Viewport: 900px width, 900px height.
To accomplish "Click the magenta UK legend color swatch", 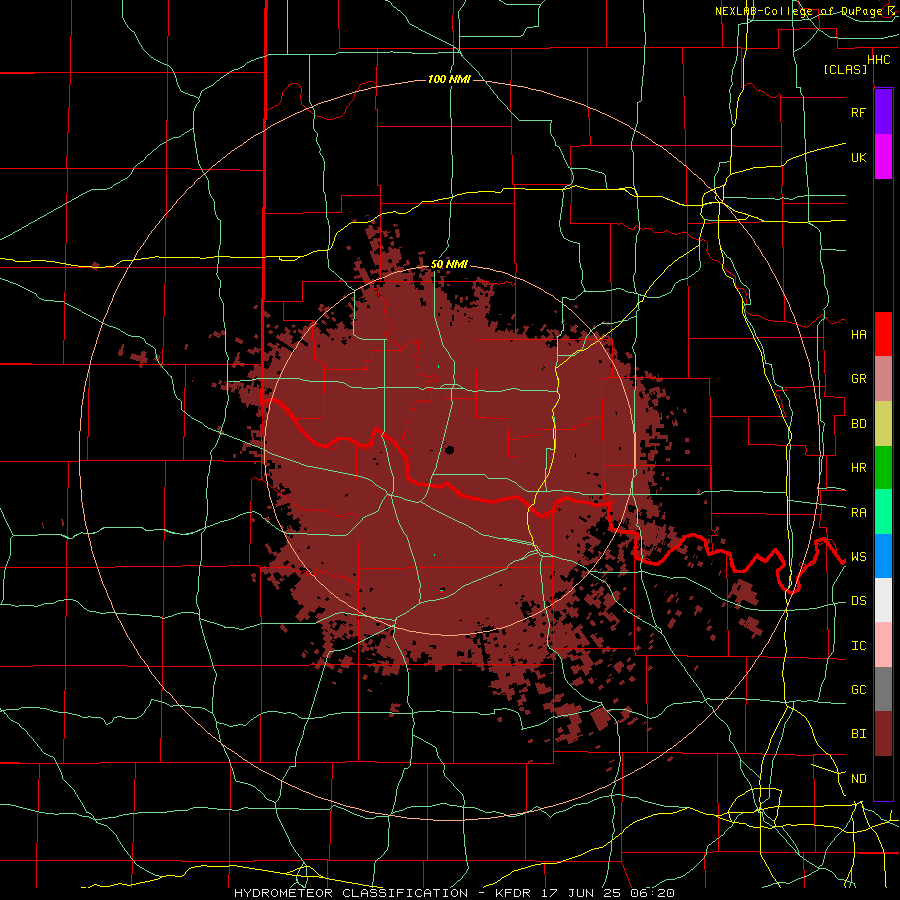I will [883, 157].
